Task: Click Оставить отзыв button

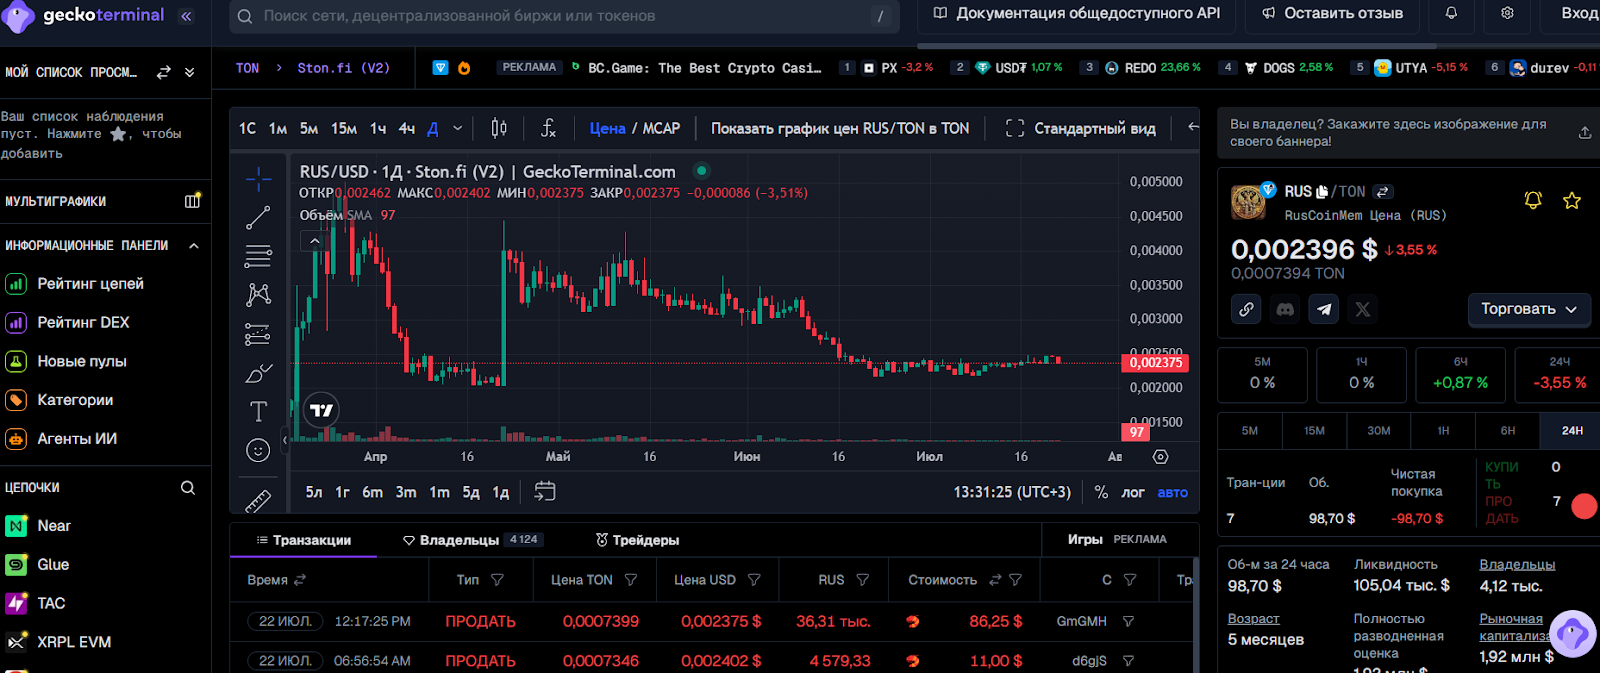Action: [x=1332, y=13]
